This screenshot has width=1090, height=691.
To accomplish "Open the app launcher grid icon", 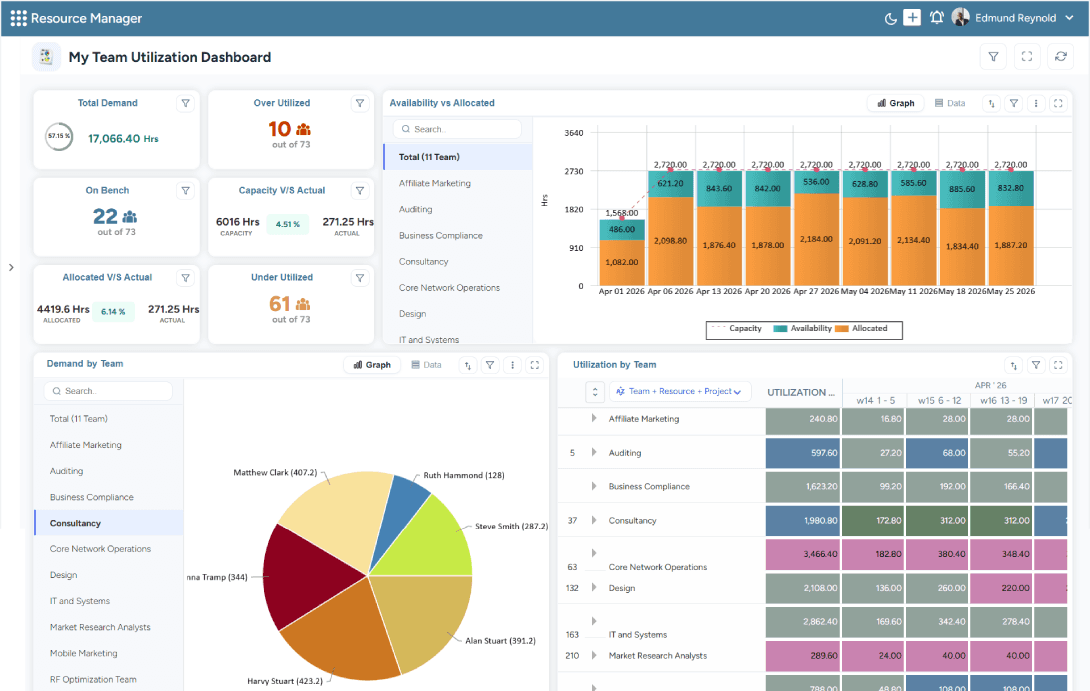I will (x=18, y=18).
